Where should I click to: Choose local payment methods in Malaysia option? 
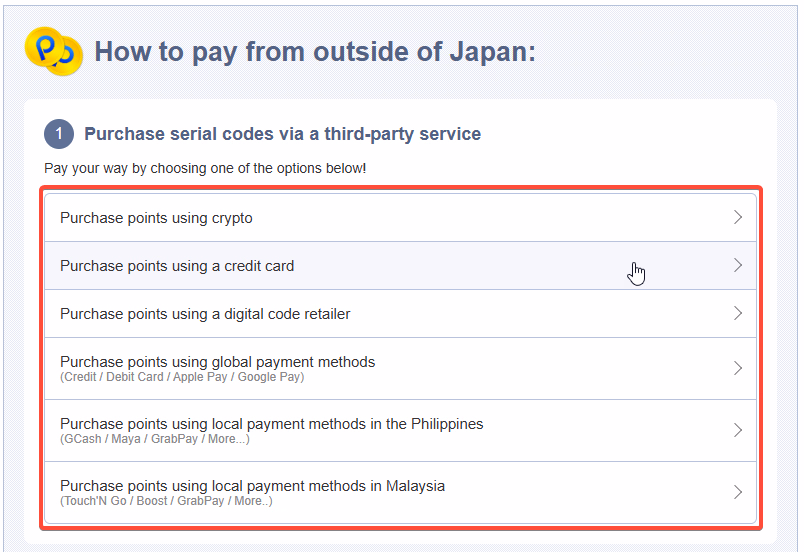400,493
